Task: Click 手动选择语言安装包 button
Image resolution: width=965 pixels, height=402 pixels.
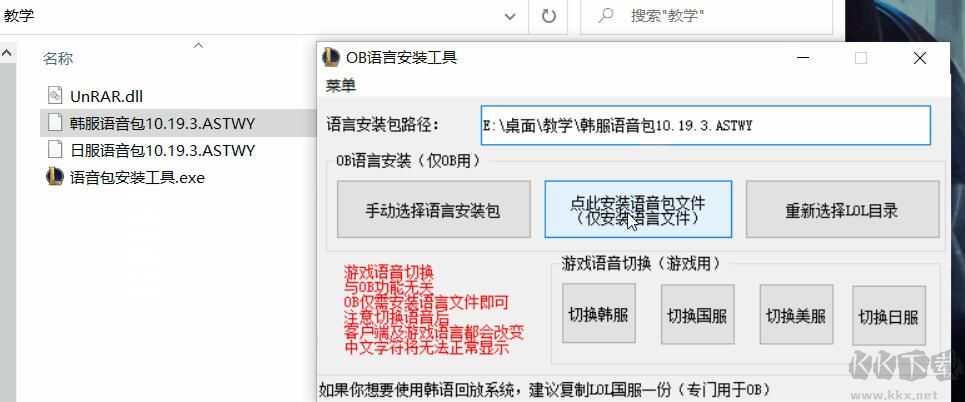Action: pyautogui.click(x=433, y=209)
